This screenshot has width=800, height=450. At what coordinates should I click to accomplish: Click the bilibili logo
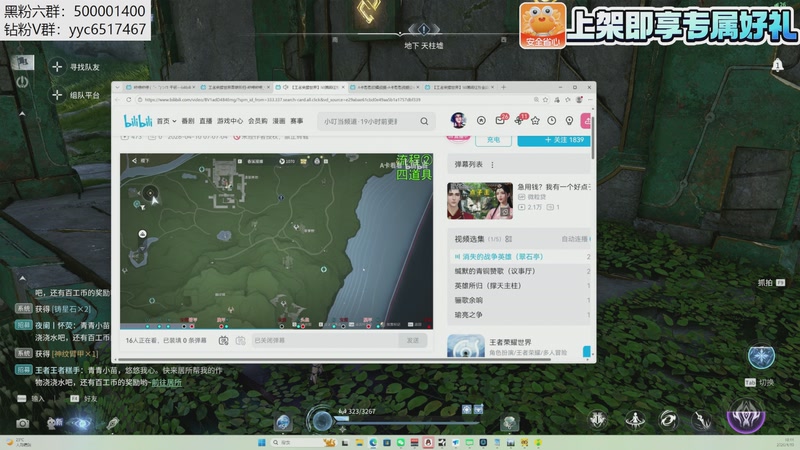click(138, 121)
